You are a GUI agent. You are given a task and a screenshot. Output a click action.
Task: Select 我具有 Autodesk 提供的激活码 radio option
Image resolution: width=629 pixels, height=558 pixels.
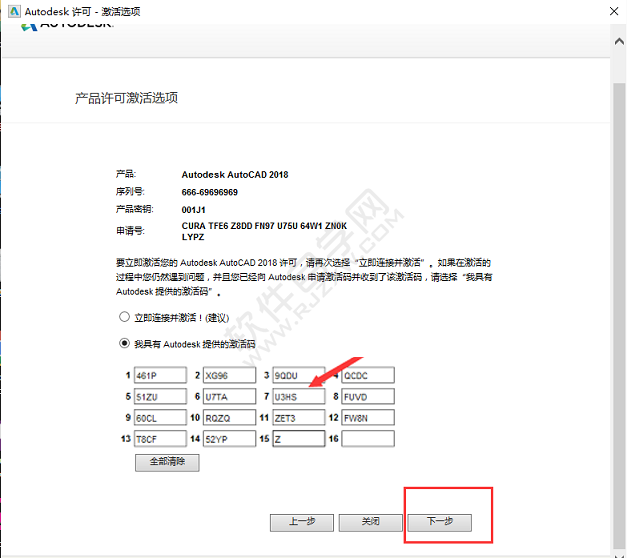[124, 343]
